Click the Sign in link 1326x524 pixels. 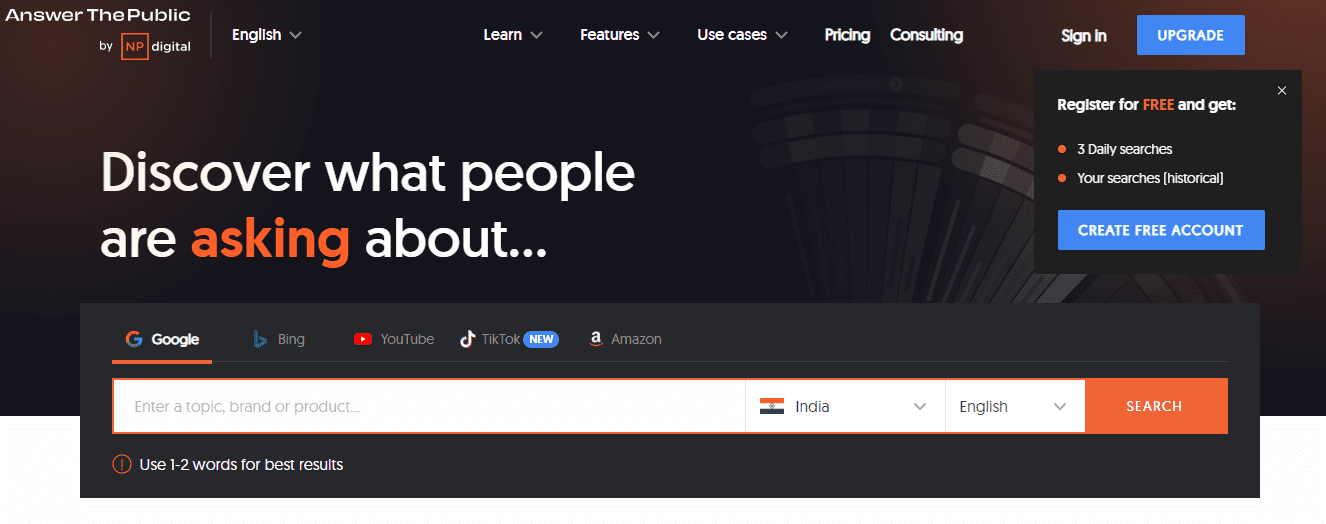coord(1084,36)
